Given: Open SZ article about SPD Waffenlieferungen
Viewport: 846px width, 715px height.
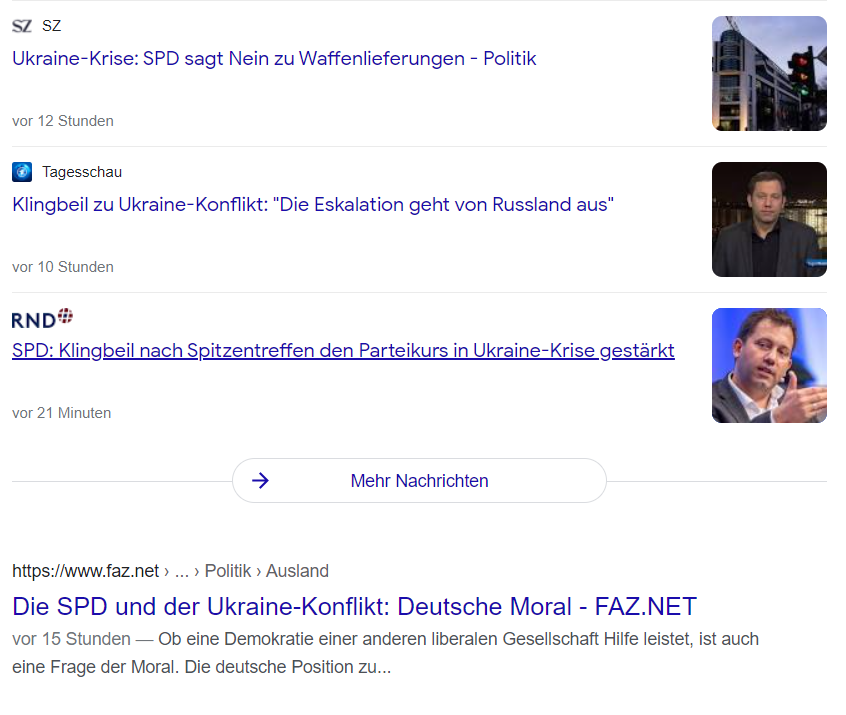Looking at the screenshot, I should 274,58.
